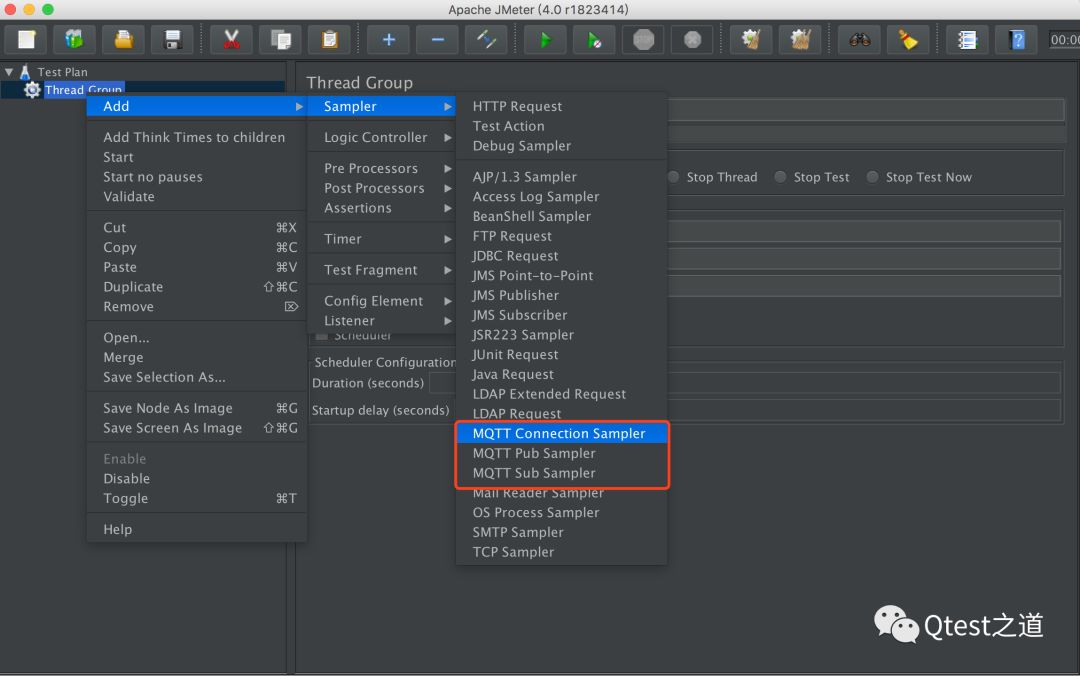
Task: Open the Sampler submenu
Action: point(382,106)
